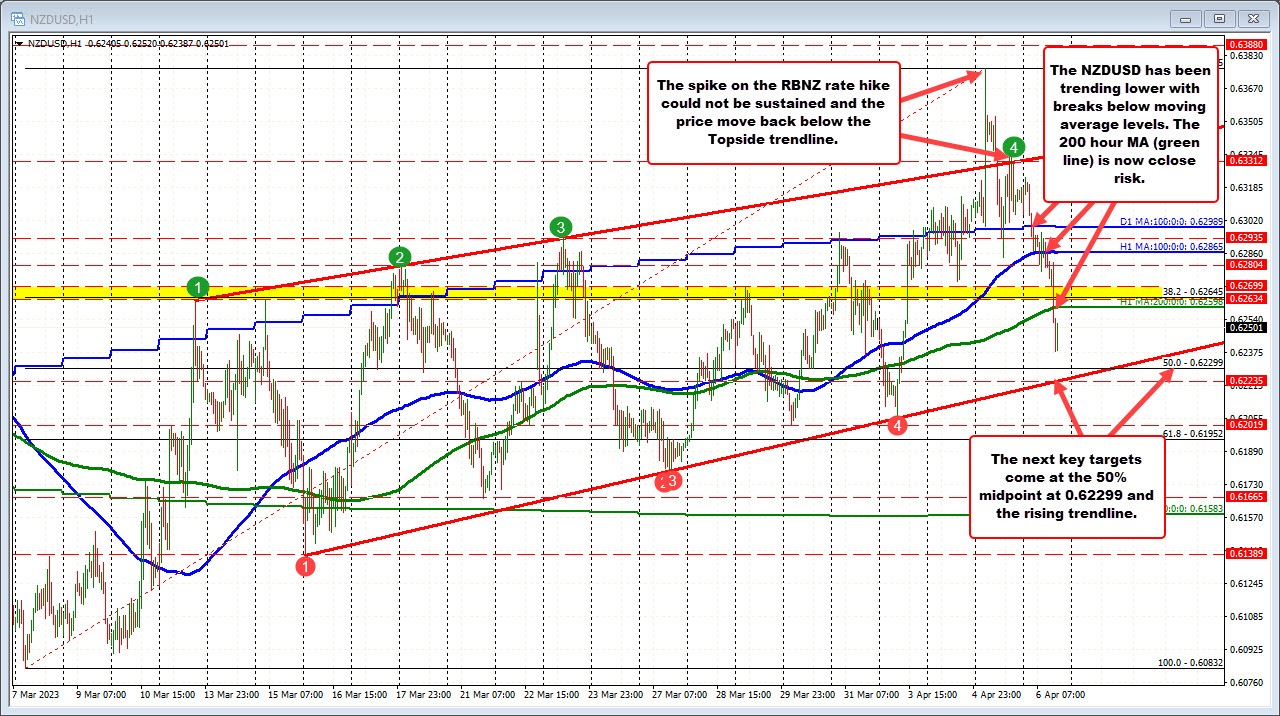Click the red price label 0.62634
This screenshot has width=1280, height=716.
pyautogui.click(x=1245, y=298)
